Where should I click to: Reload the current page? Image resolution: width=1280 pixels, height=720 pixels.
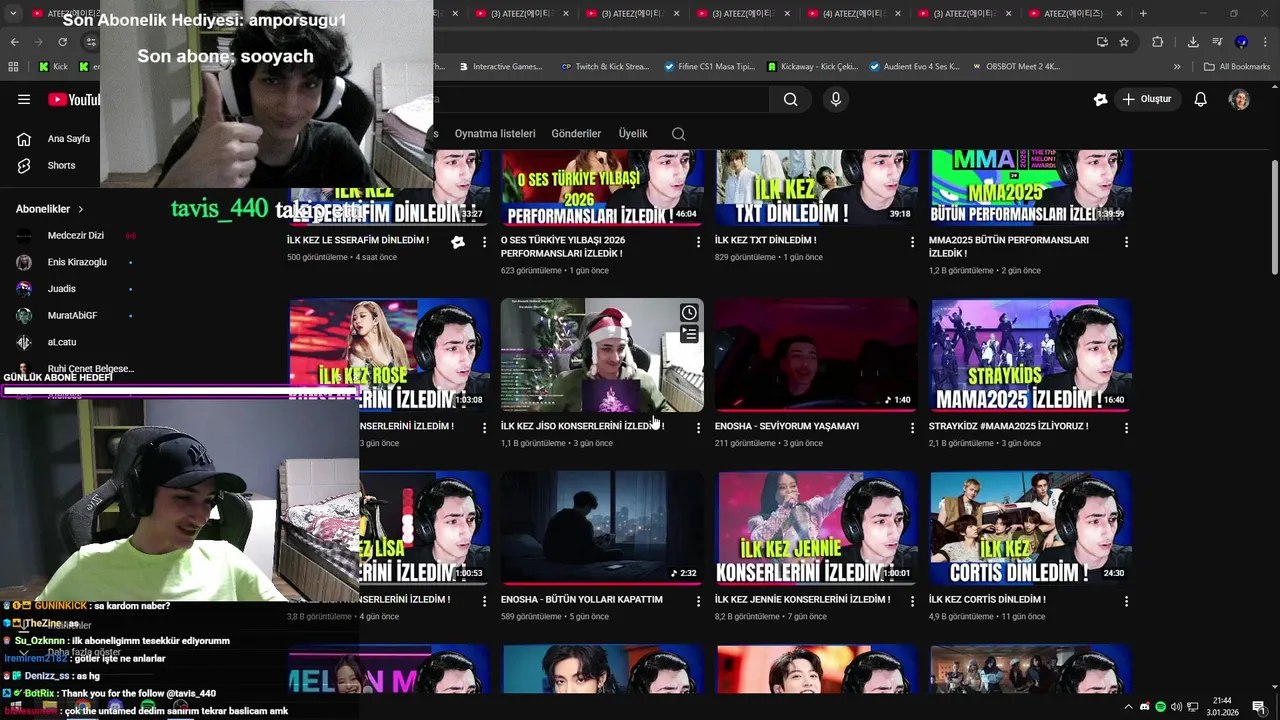(62, 42)
